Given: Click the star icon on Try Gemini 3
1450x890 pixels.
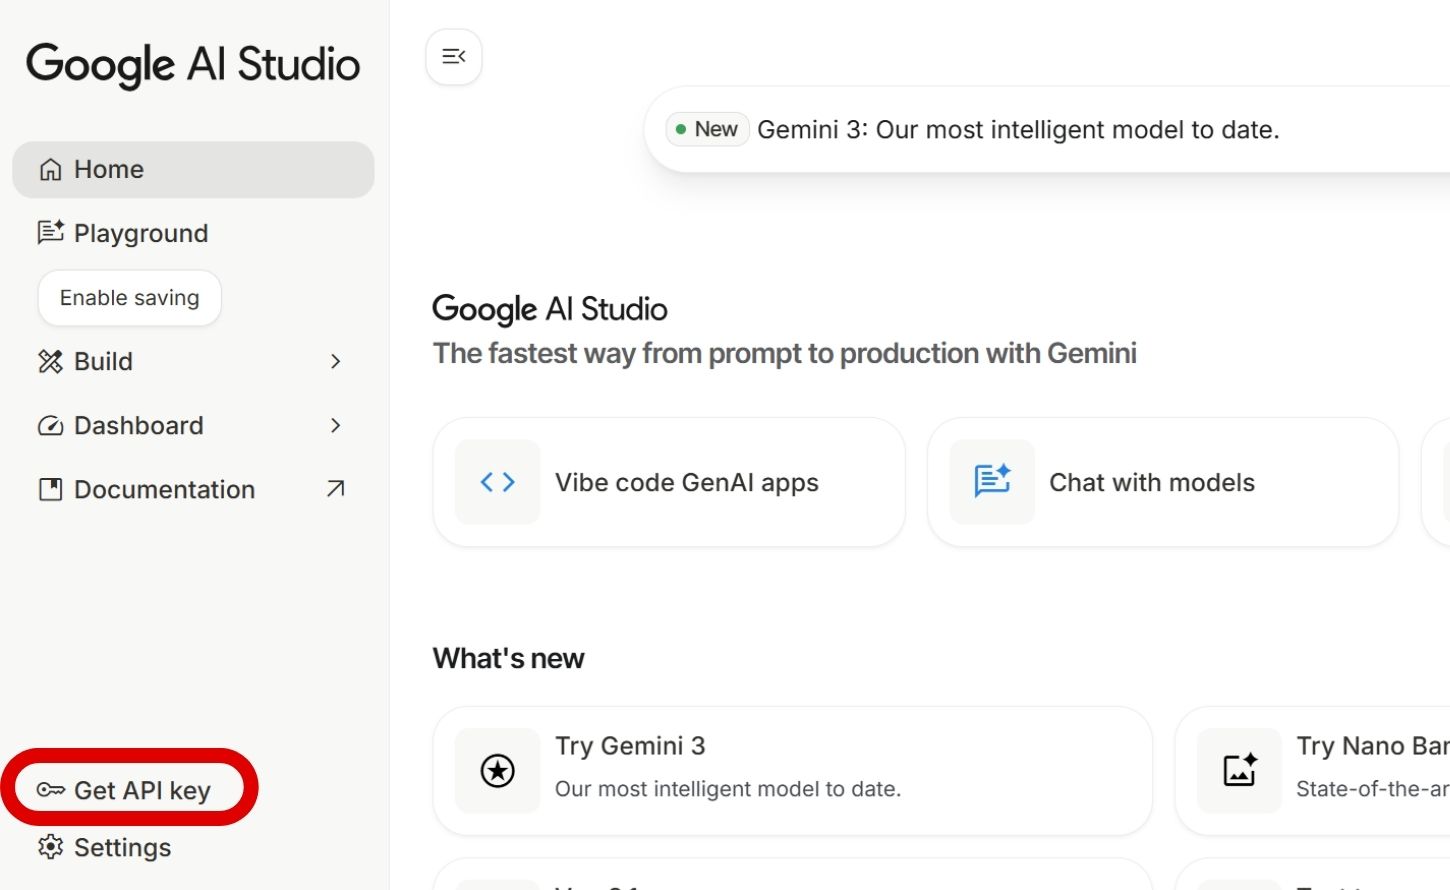Looking at the screenshot, I should (x=498, y=771).
